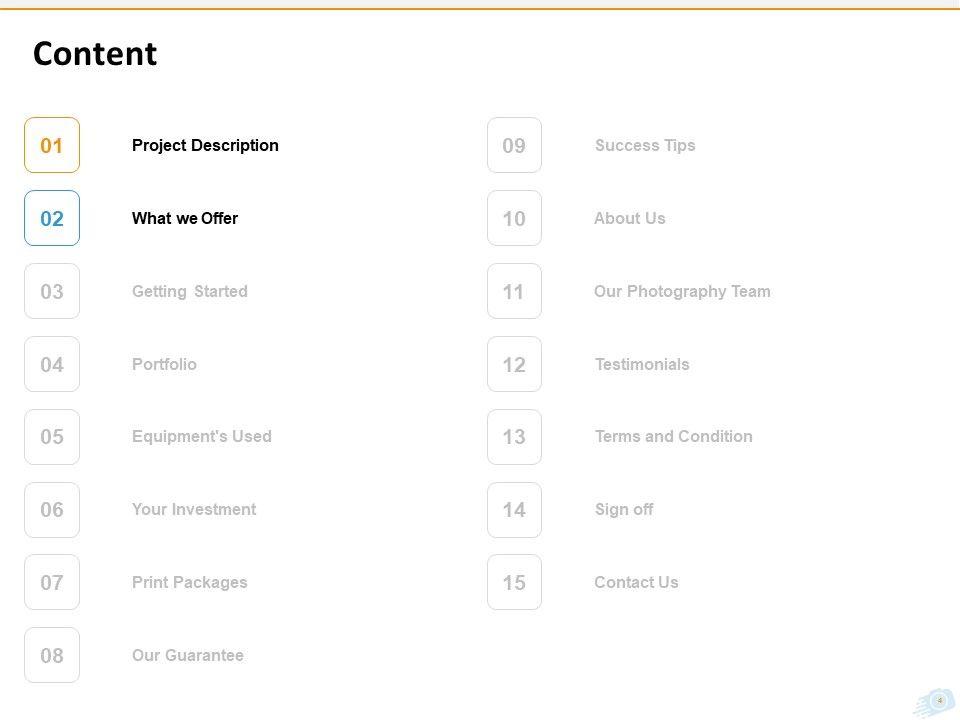Screen dimensions: 960x720
Task: Open Our Photography Team section
Action: click(x=682, y=291)
